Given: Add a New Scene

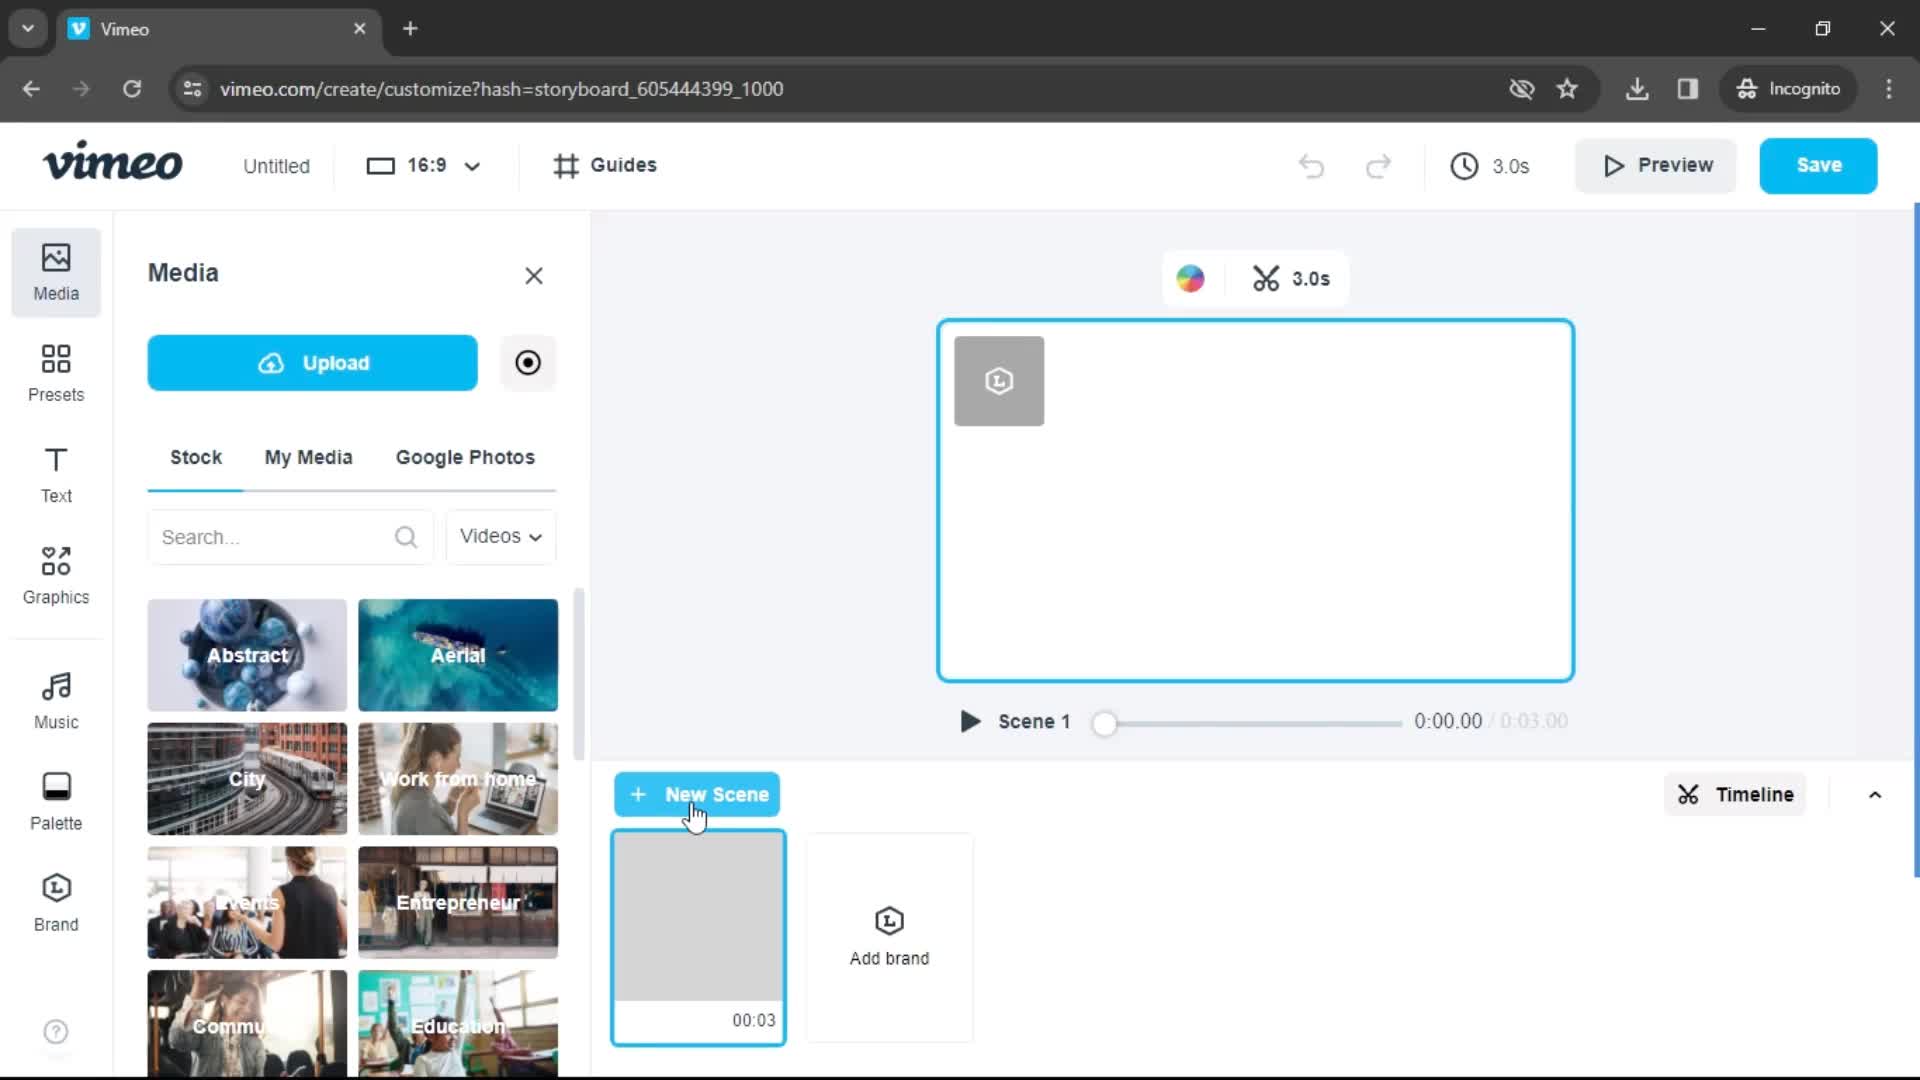Looking at the screenshot, I should [x=697, y=795].
